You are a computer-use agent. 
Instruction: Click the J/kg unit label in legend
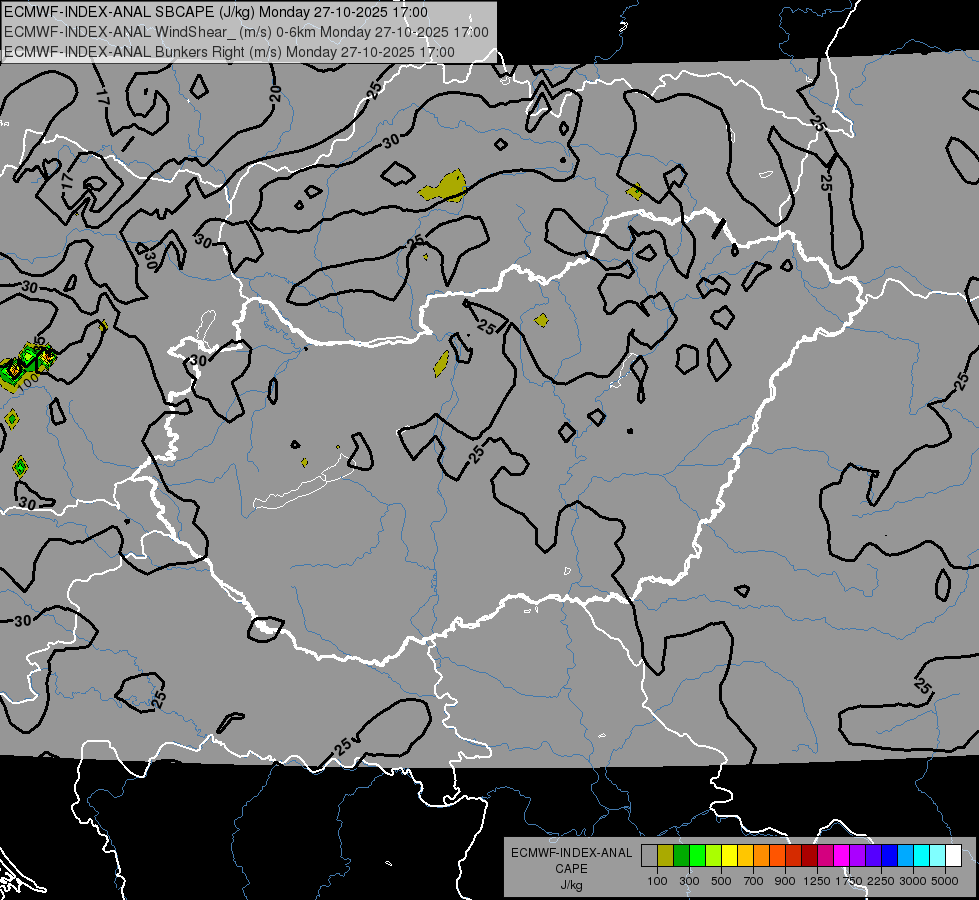(571, 885)
